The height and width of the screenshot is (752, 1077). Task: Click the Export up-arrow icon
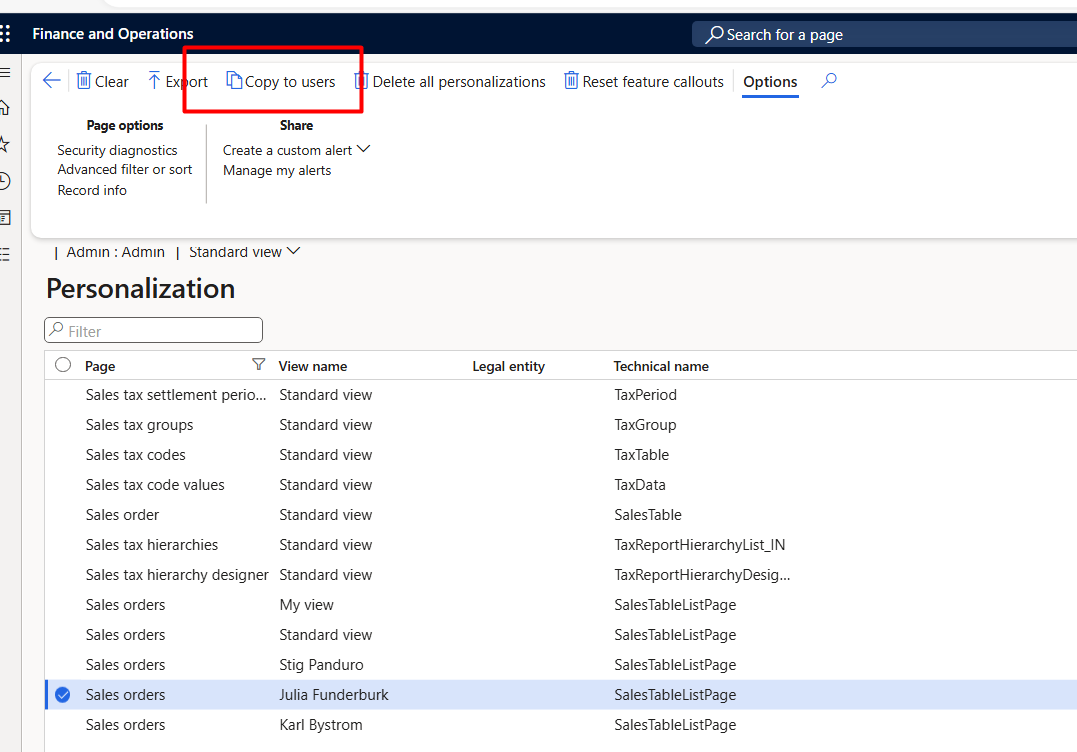pyautogui.click(x=154, y=81)
